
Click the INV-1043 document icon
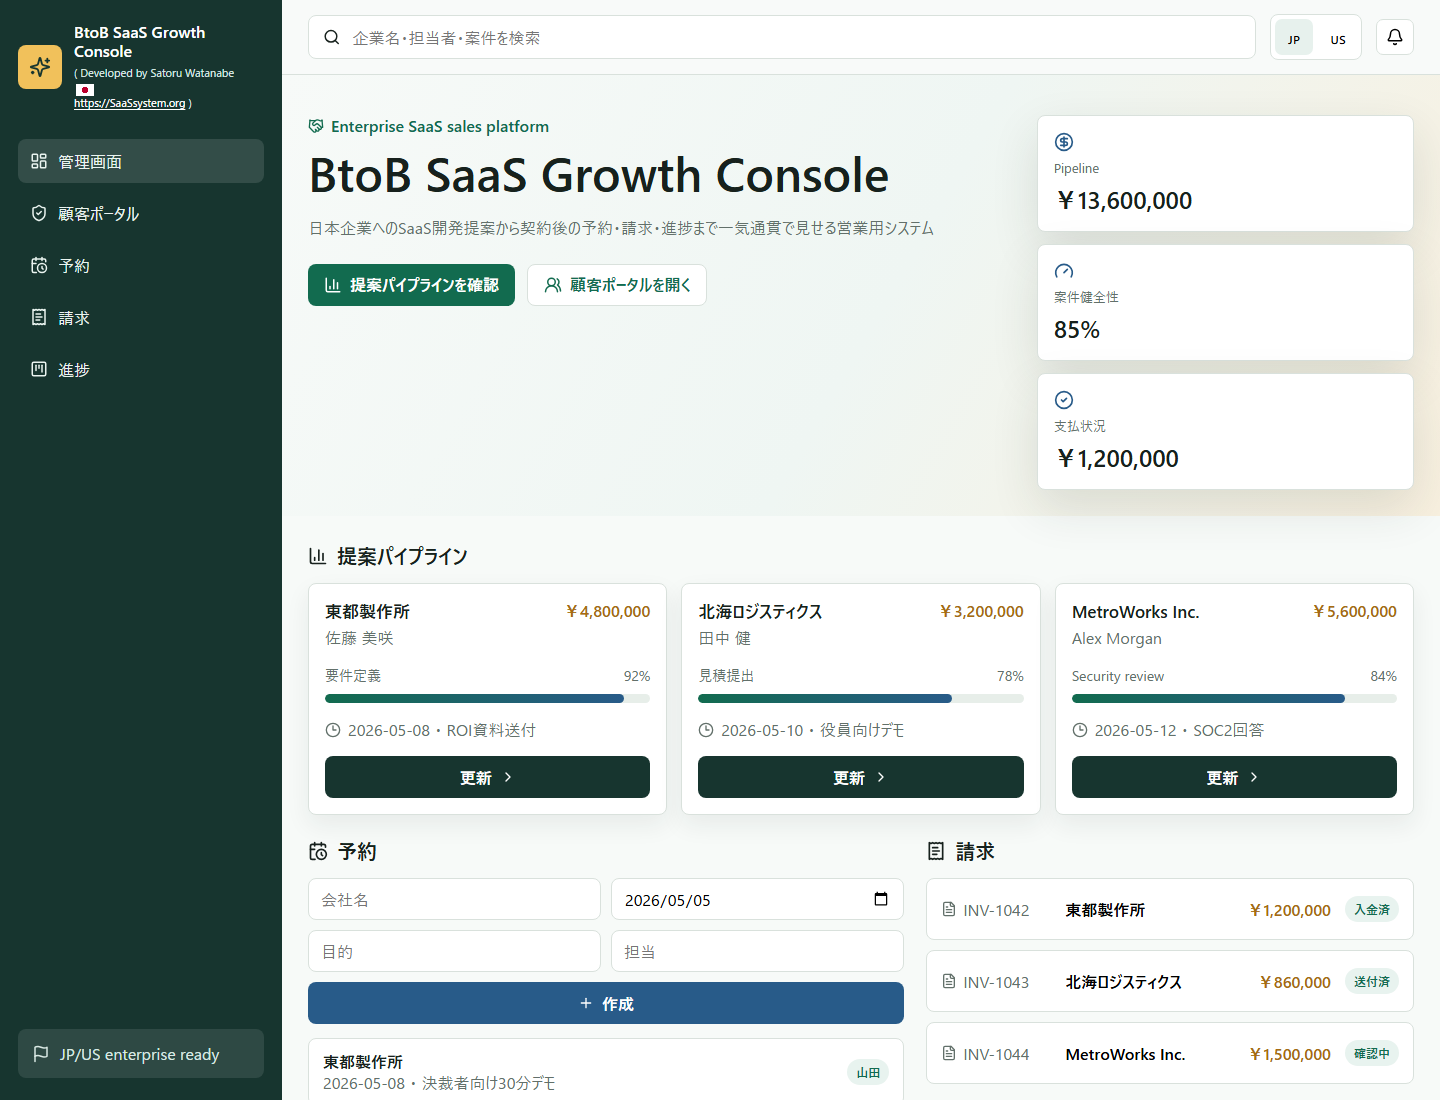coord(949,981)
